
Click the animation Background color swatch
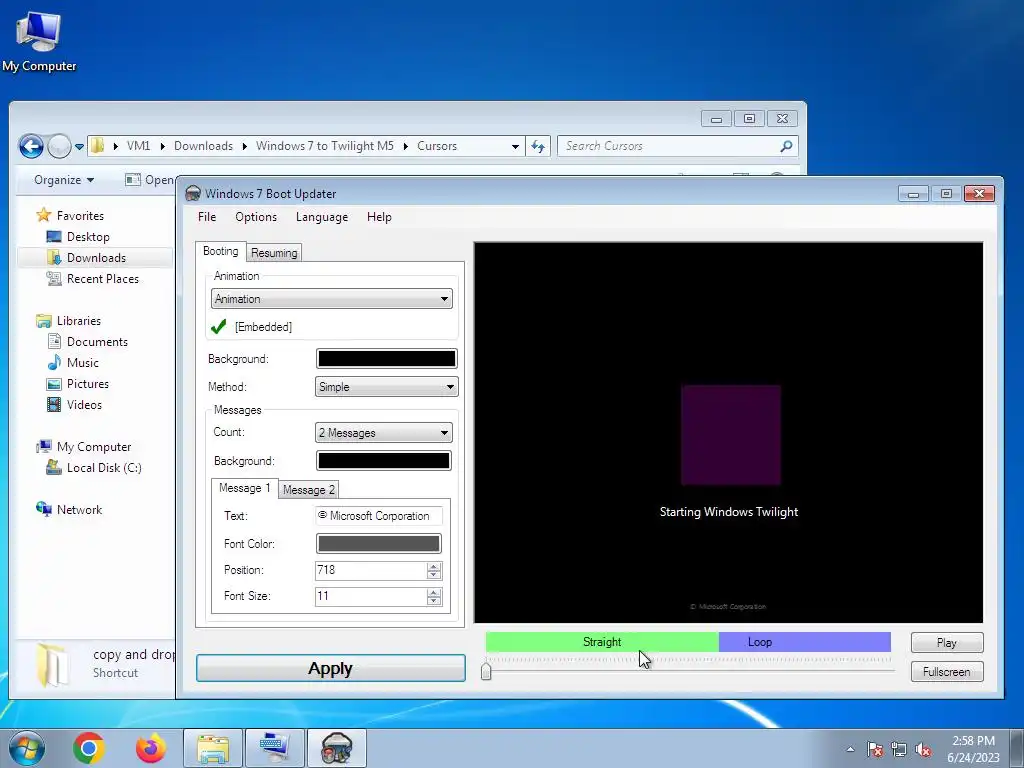(x=387, y=359)
